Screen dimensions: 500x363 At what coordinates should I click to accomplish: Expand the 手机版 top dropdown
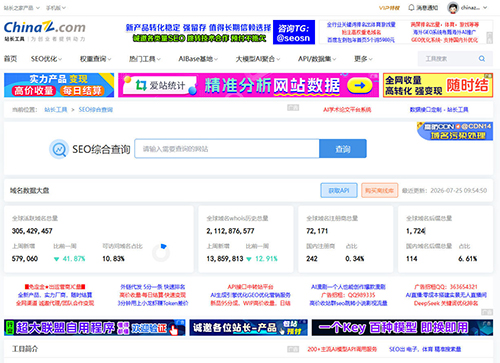[56, 8]
